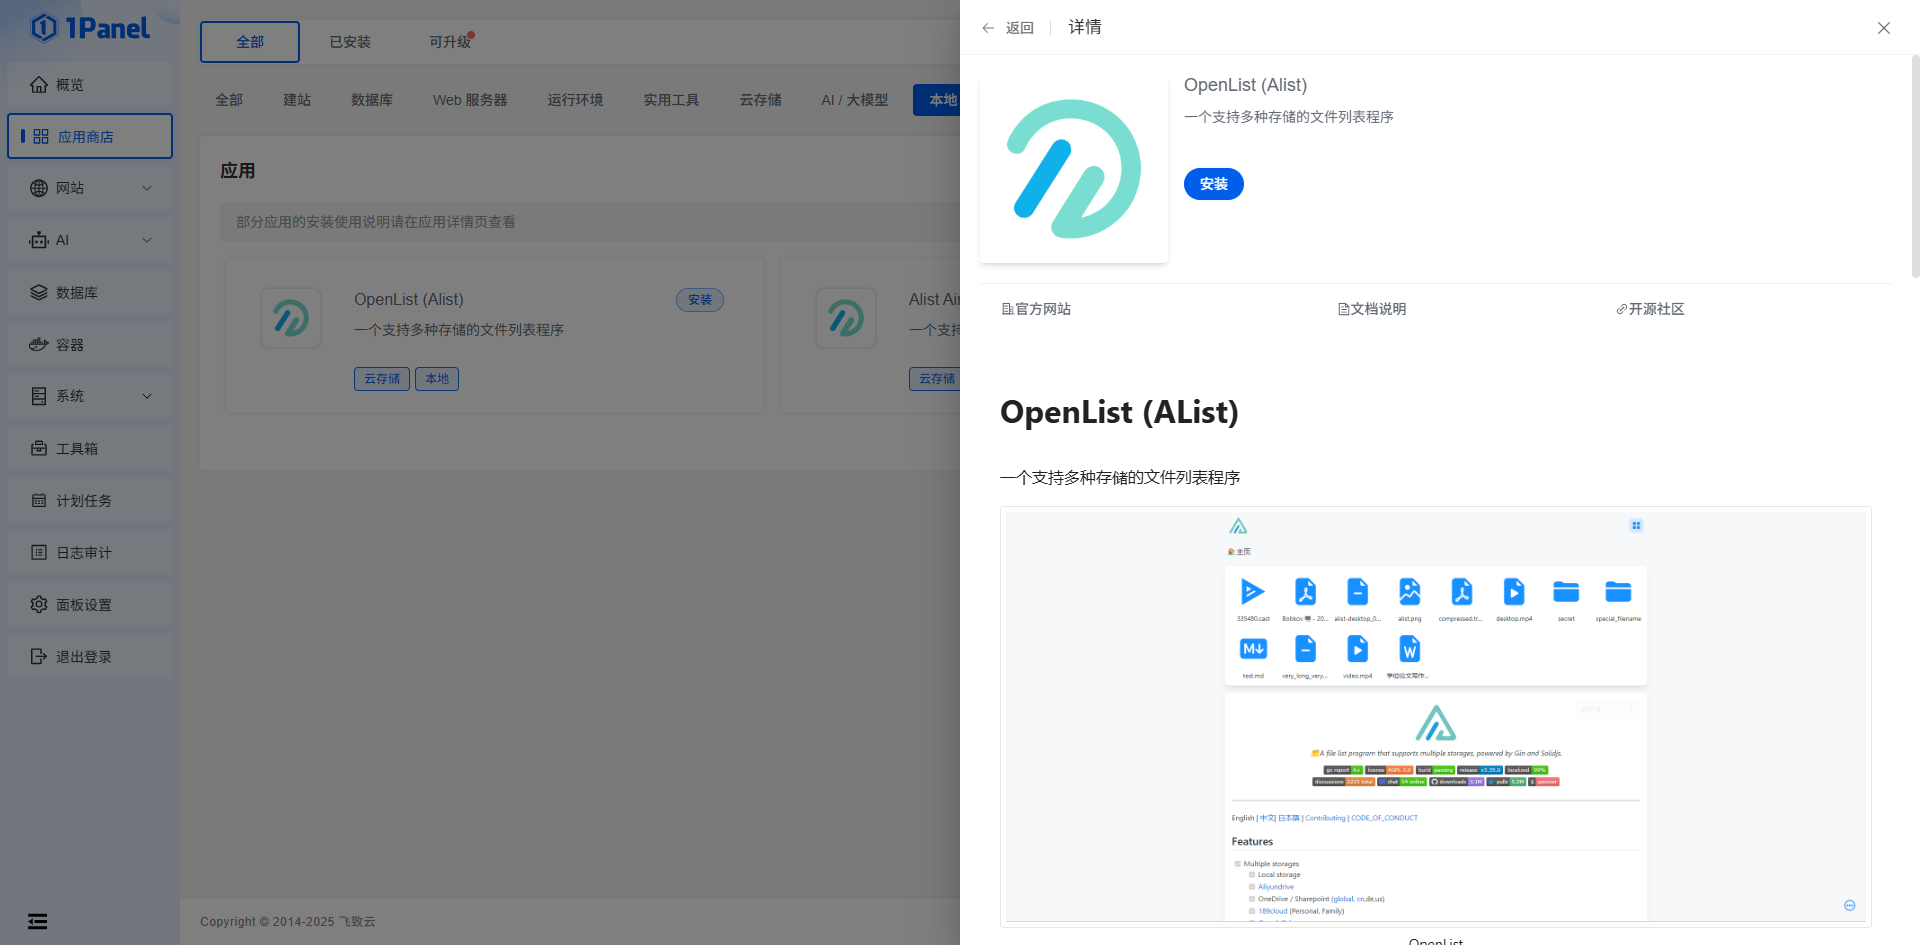Filter apps by 云存储 category
The height and width of the screenshot is (945, 1920).
(760, 100)
